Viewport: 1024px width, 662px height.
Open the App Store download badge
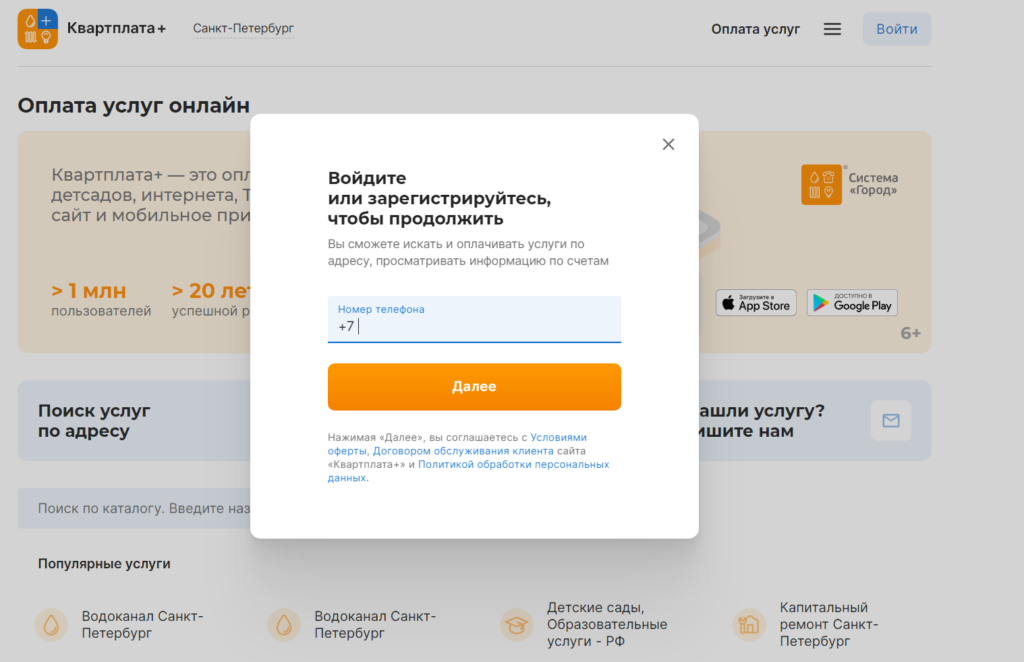(756, 303)
